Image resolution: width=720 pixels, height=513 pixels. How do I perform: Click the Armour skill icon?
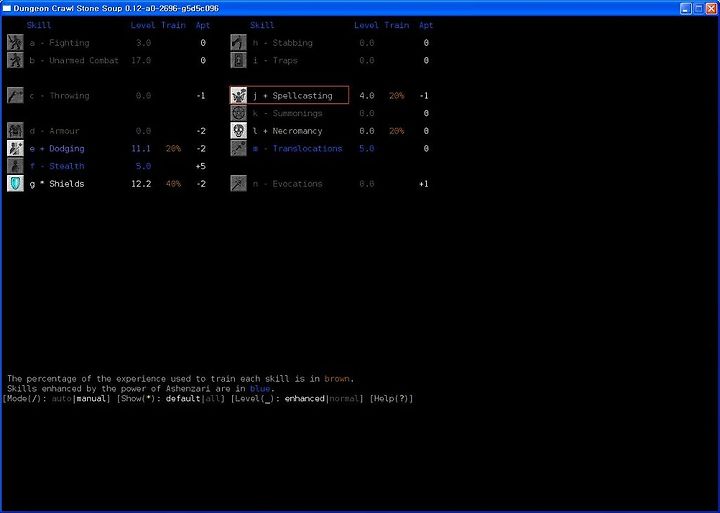(15, 131)
